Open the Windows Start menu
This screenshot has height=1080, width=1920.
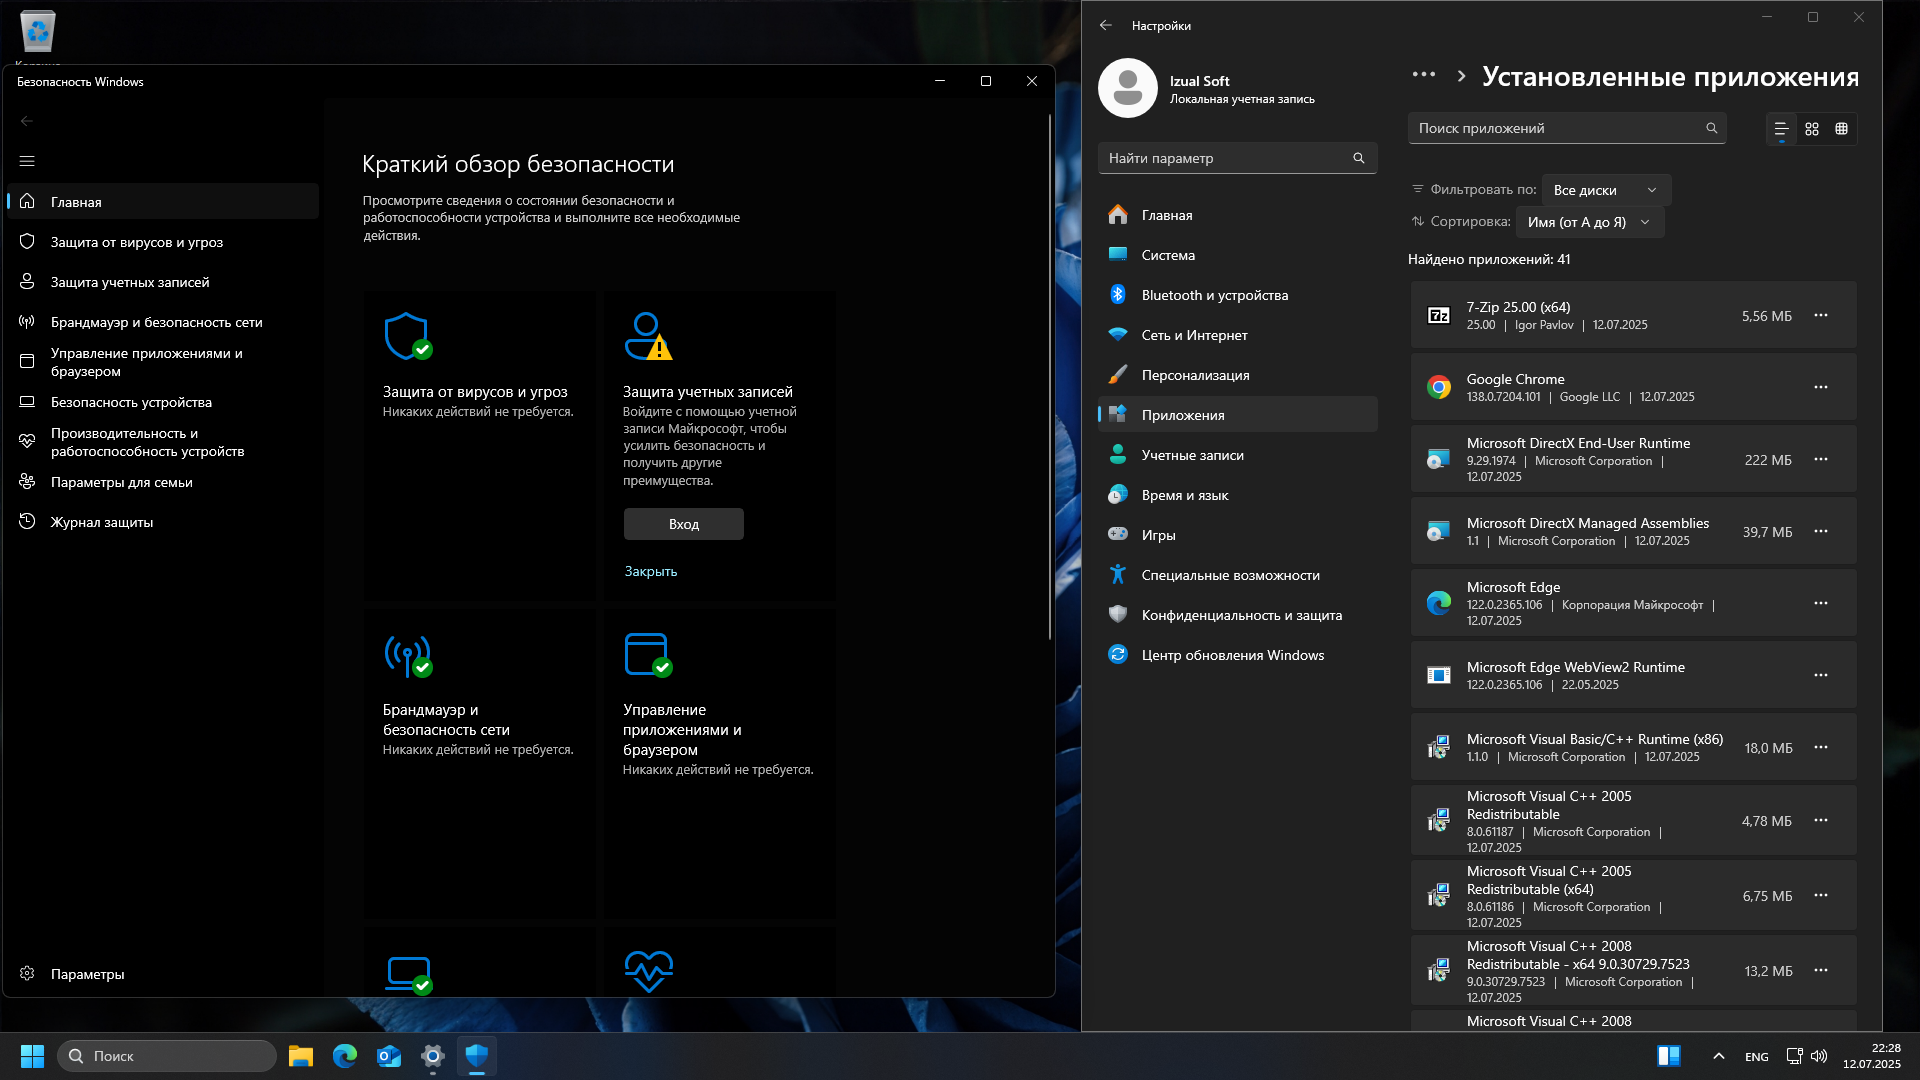(32, 1056)
